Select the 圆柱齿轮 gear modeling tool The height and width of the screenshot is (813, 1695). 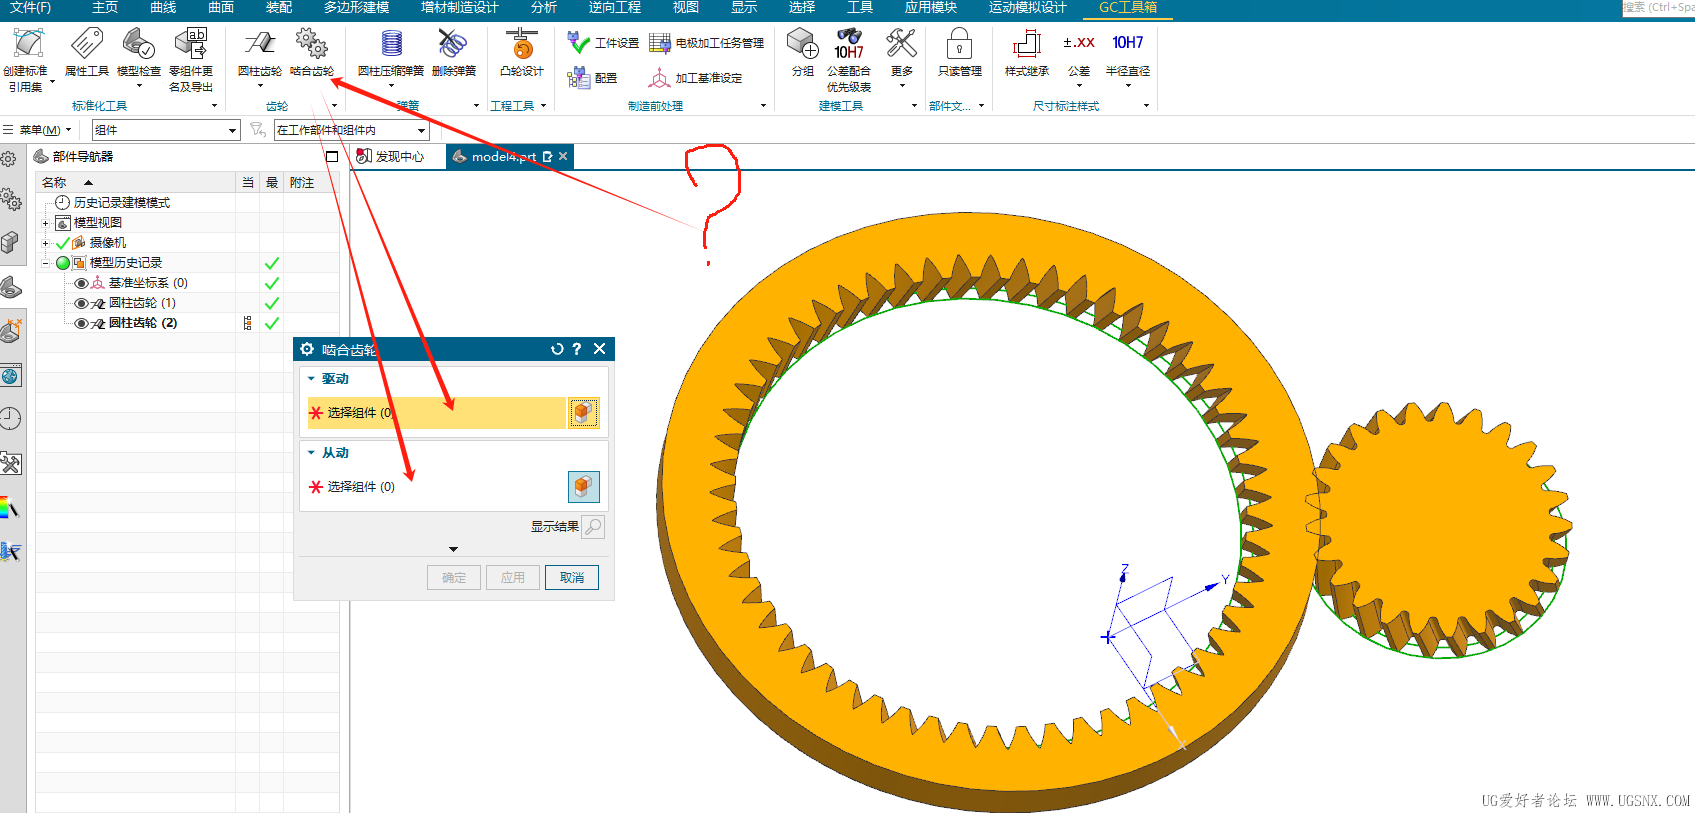[259, 44]
